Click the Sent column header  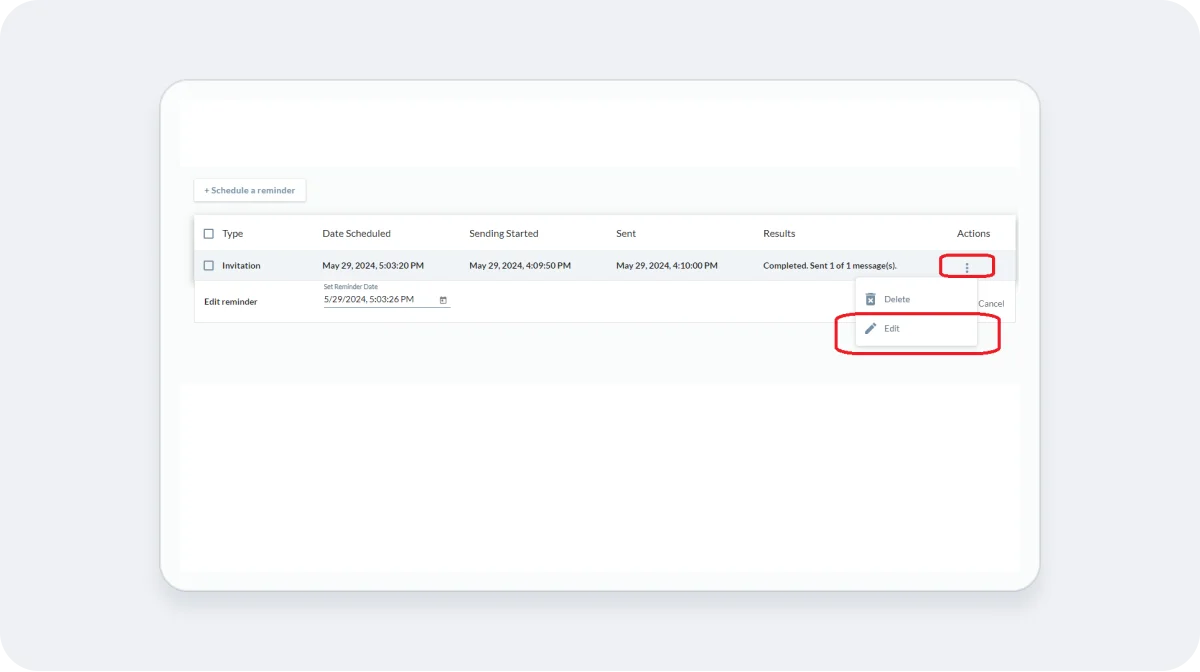point(626,234)
